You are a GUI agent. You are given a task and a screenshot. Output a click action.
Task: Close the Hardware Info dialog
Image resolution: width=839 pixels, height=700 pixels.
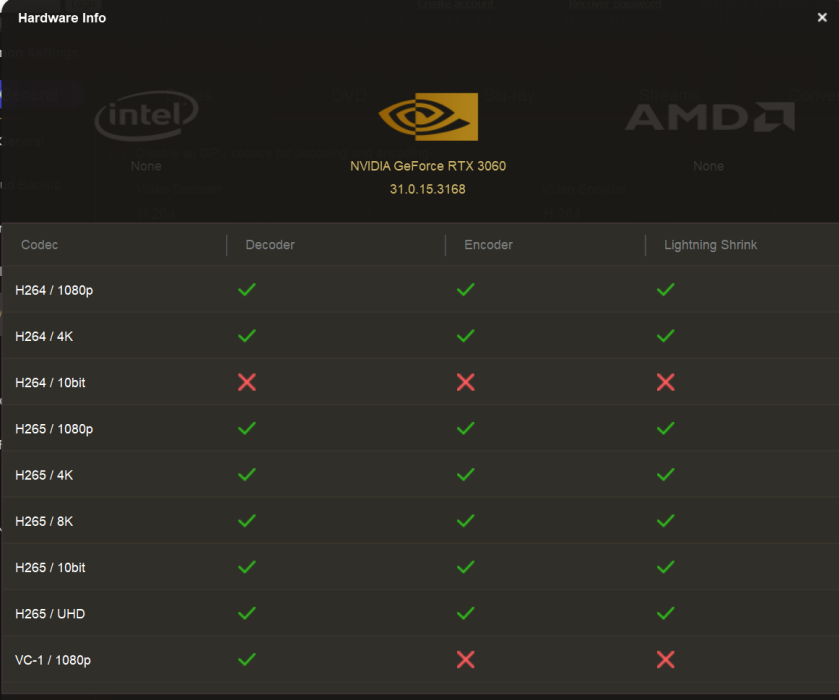[x=822, y=17]
